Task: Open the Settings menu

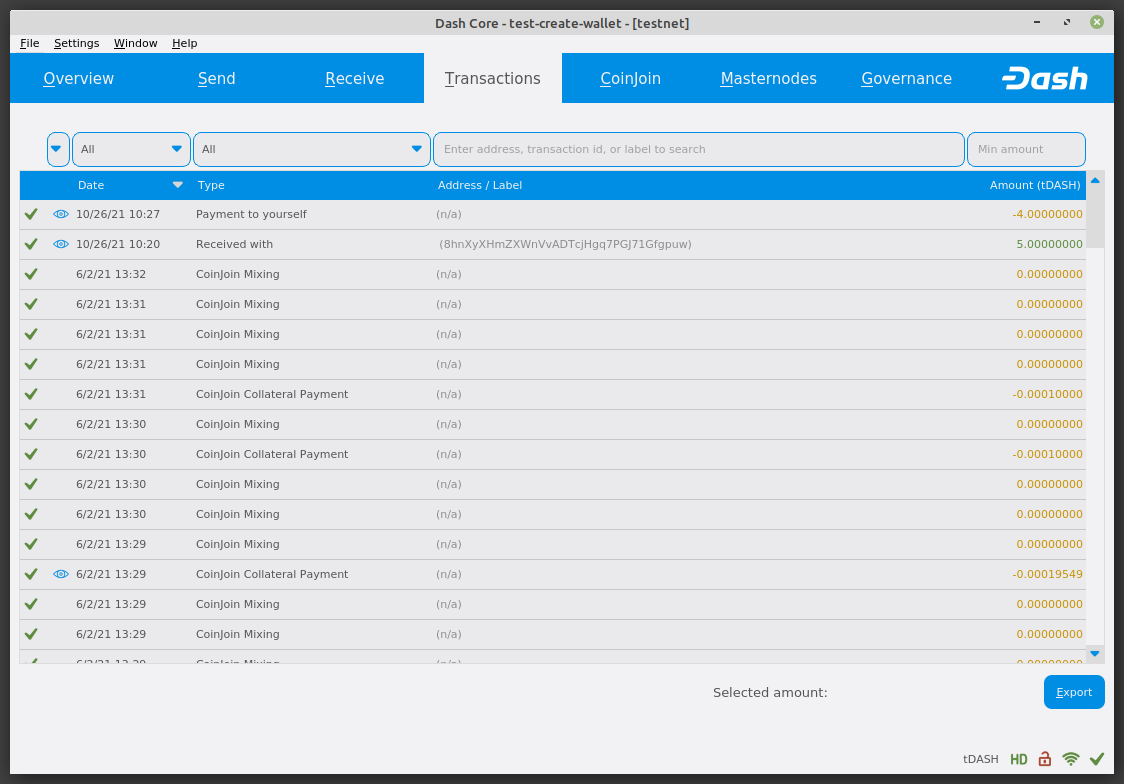Action: pos(76,43)
